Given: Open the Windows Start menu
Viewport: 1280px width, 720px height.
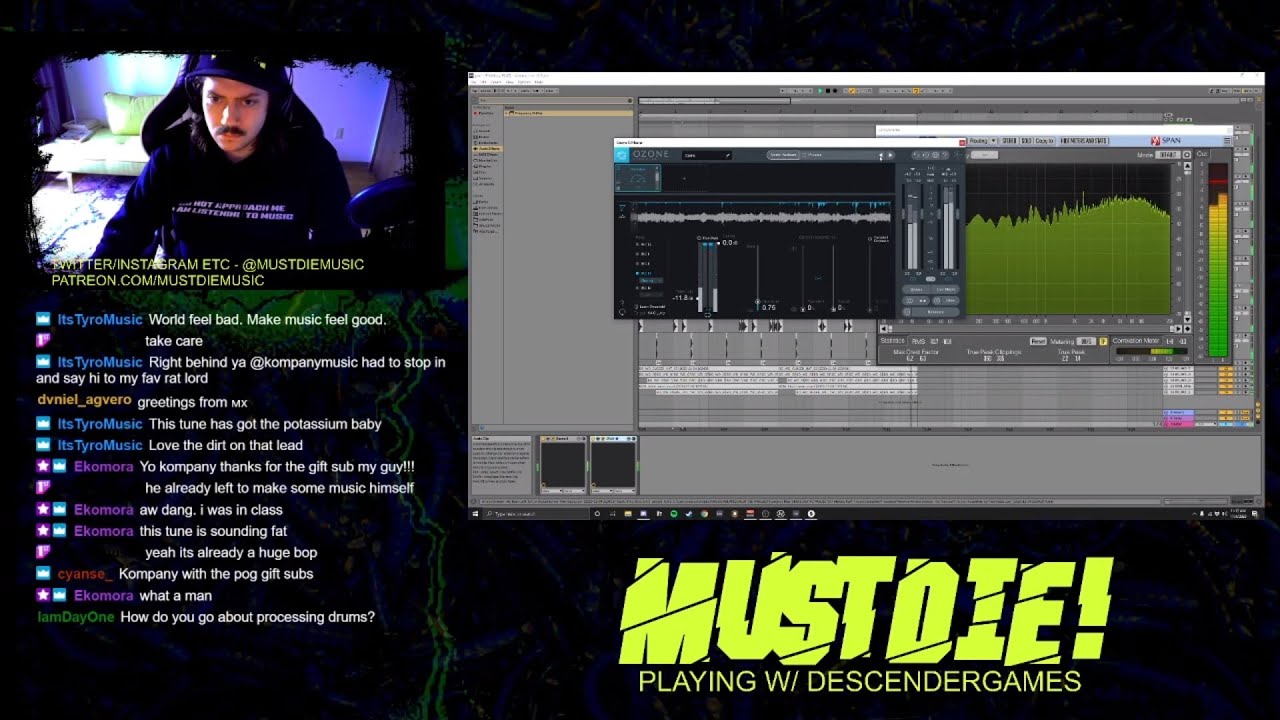Looking at the screenshot, I should tap(475, 514).
